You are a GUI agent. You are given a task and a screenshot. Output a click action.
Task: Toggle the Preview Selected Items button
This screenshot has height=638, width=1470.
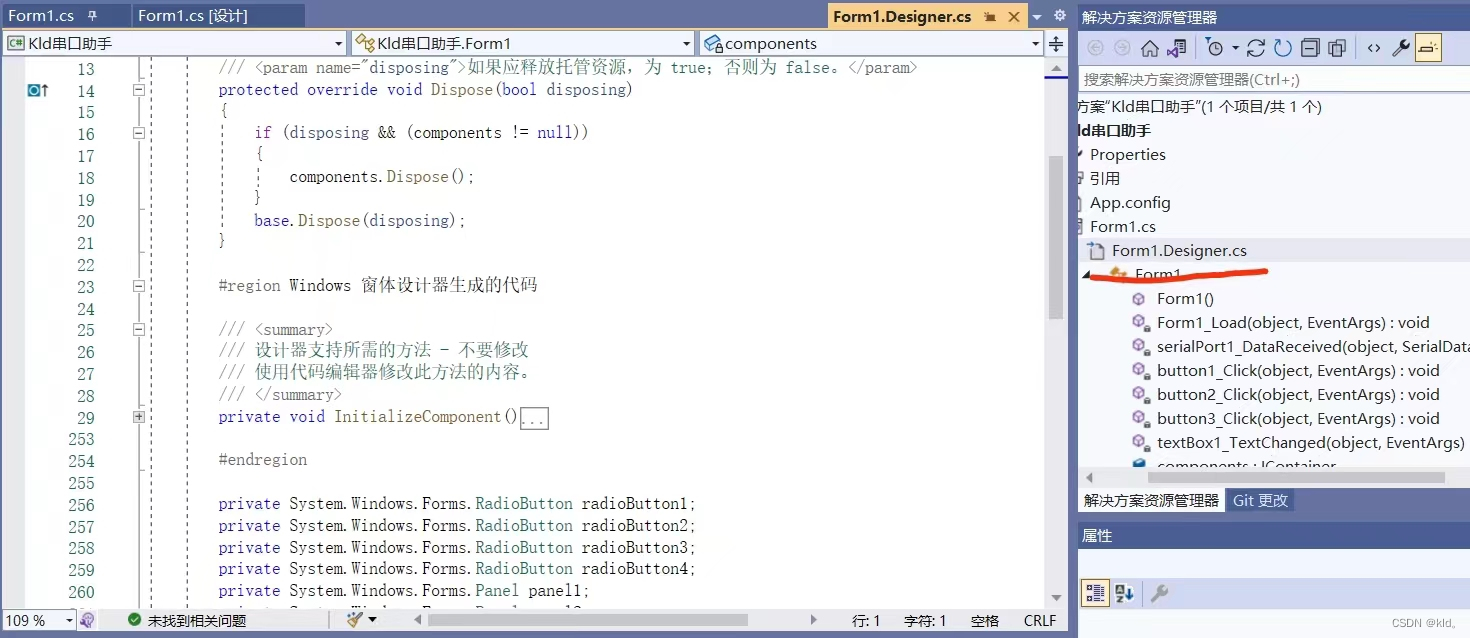tap(1429, 48)
